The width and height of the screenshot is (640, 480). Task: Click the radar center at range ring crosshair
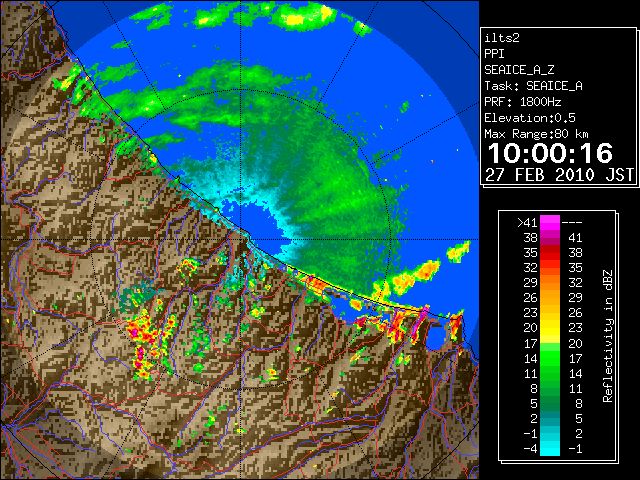click(x=241, y=240)
